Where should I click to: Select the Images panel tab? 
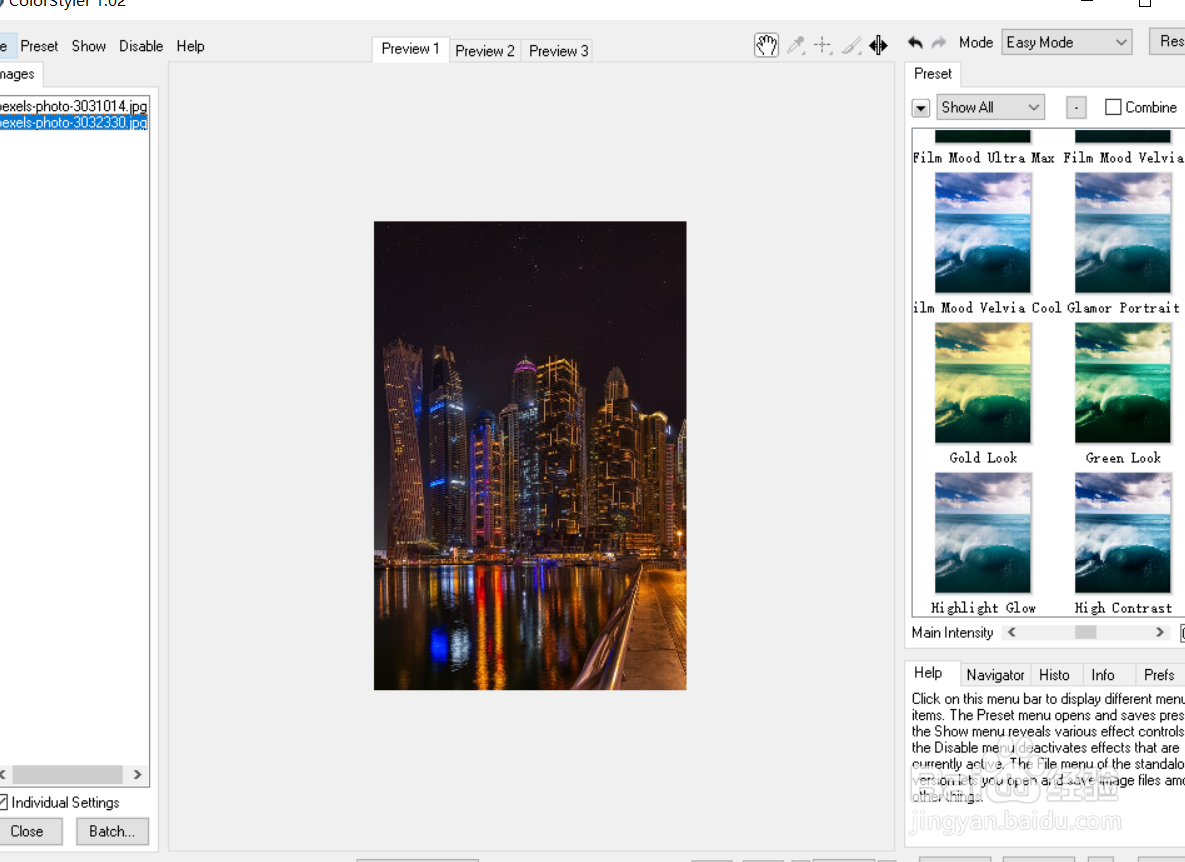(18, 74)
